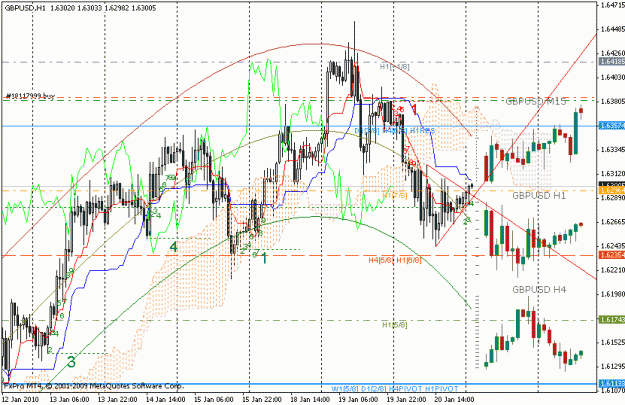625x405 pixels.
Task: Click the 19 Jan 06:00 time label
Action: pyautogui.click(x=358, y=399)
